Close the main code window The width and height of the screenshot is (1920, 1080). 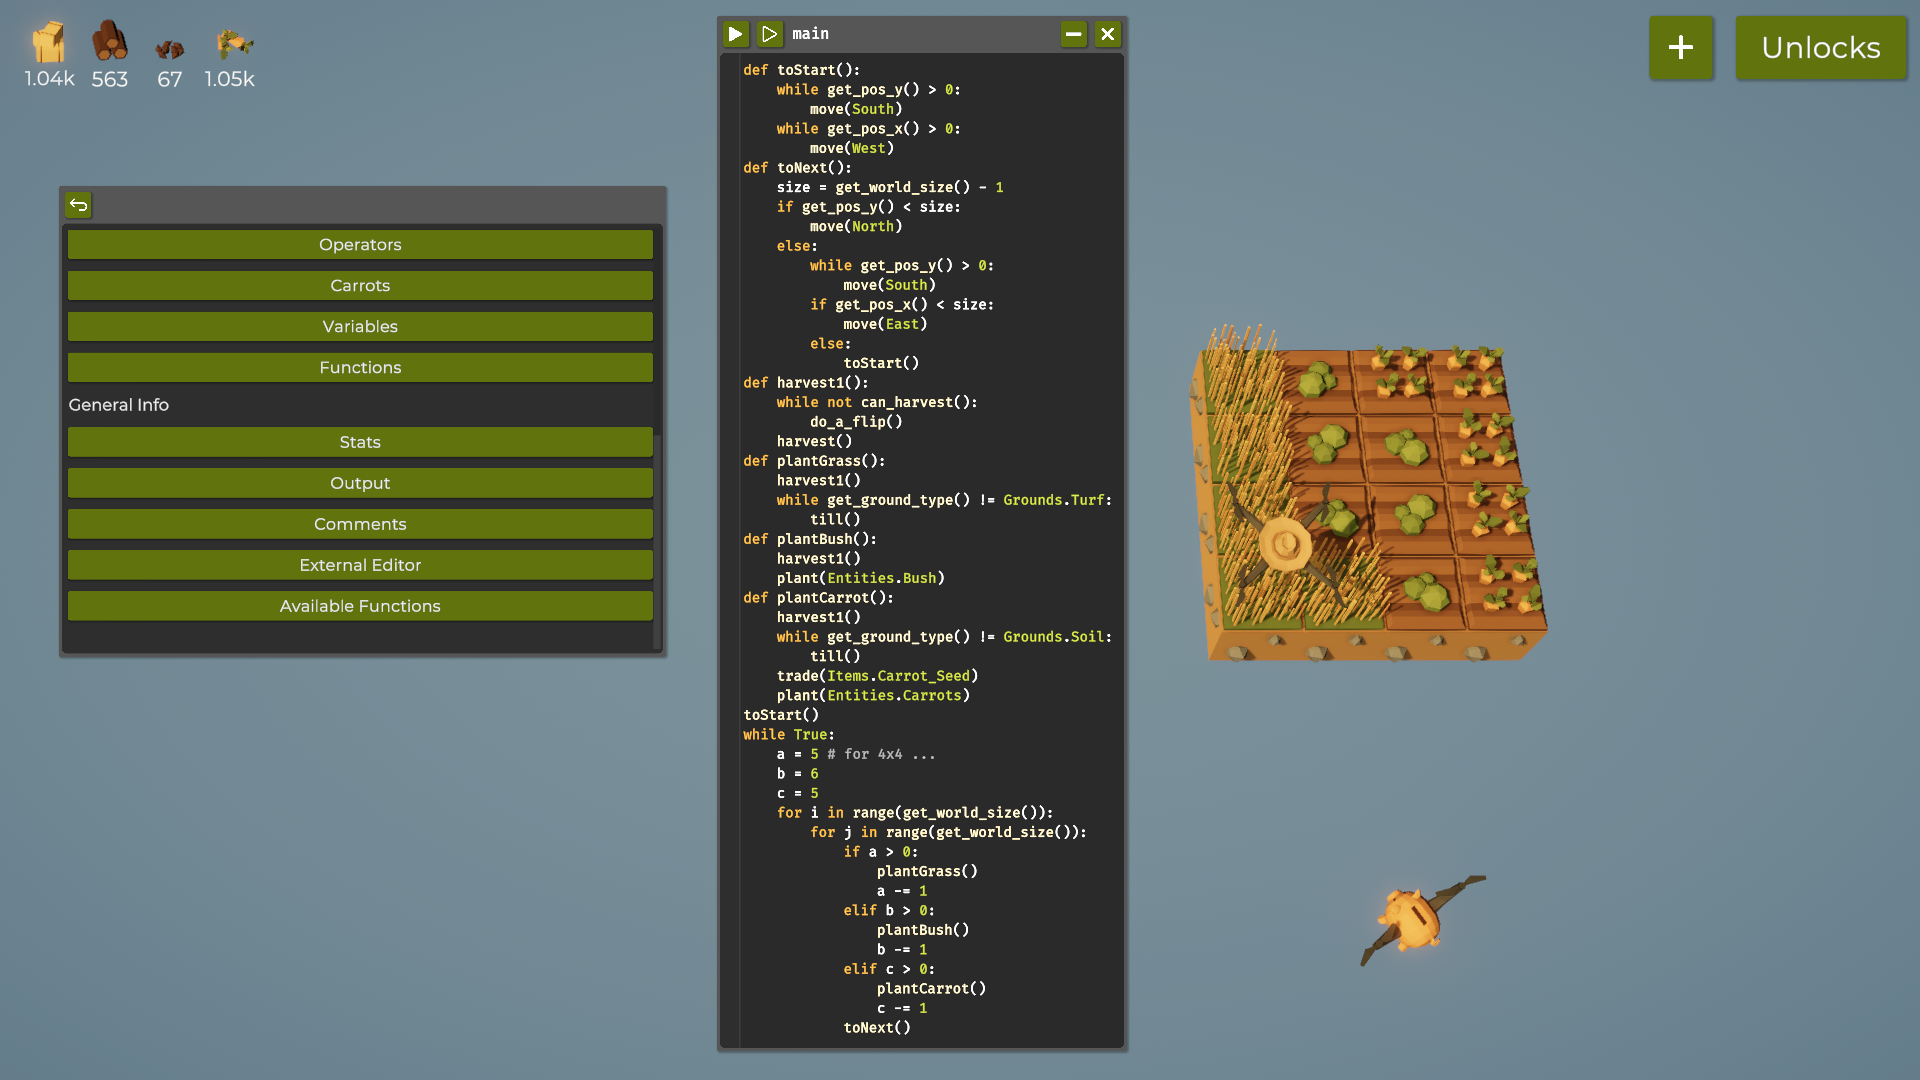point(1107,34)
